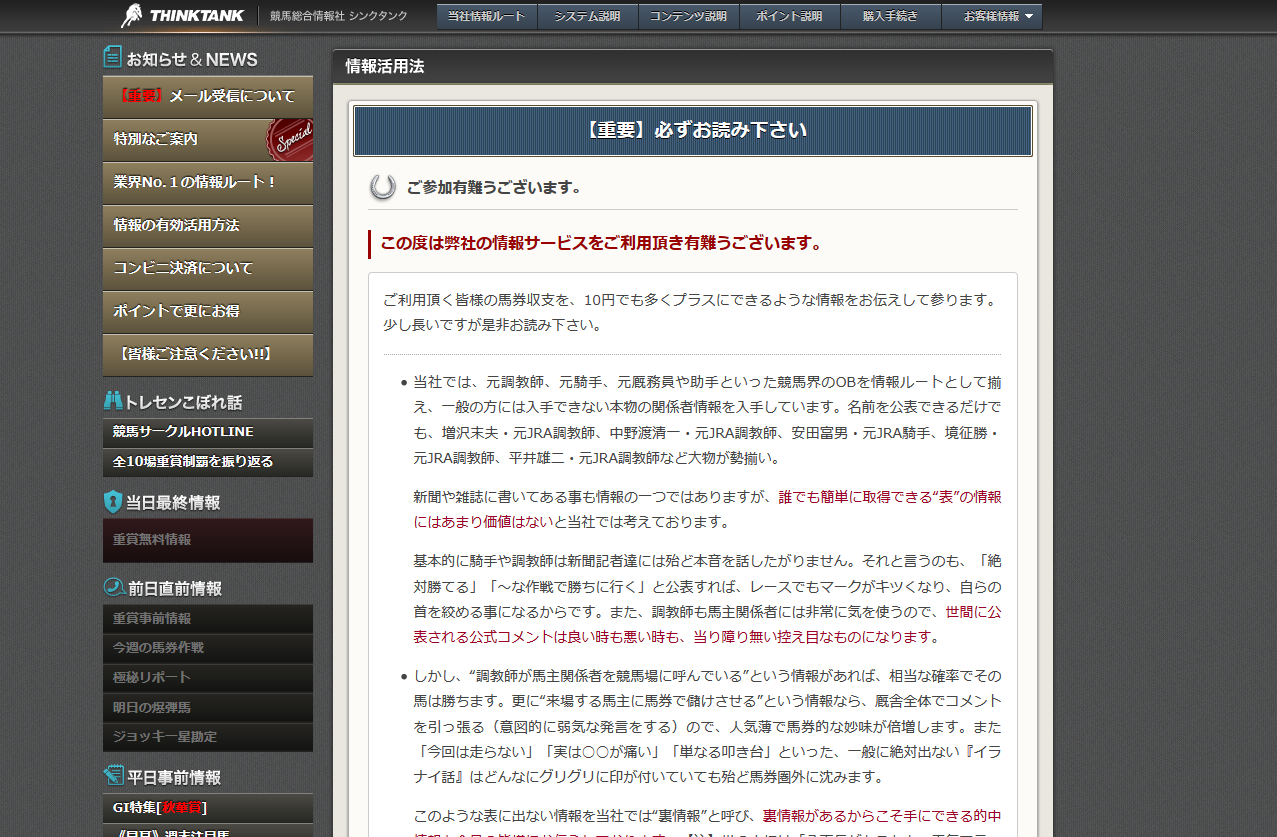This screenshot has height=837, width=1277.
Task: Click the ご参加有難うございます heading text
Action: [x=494, y=188]
